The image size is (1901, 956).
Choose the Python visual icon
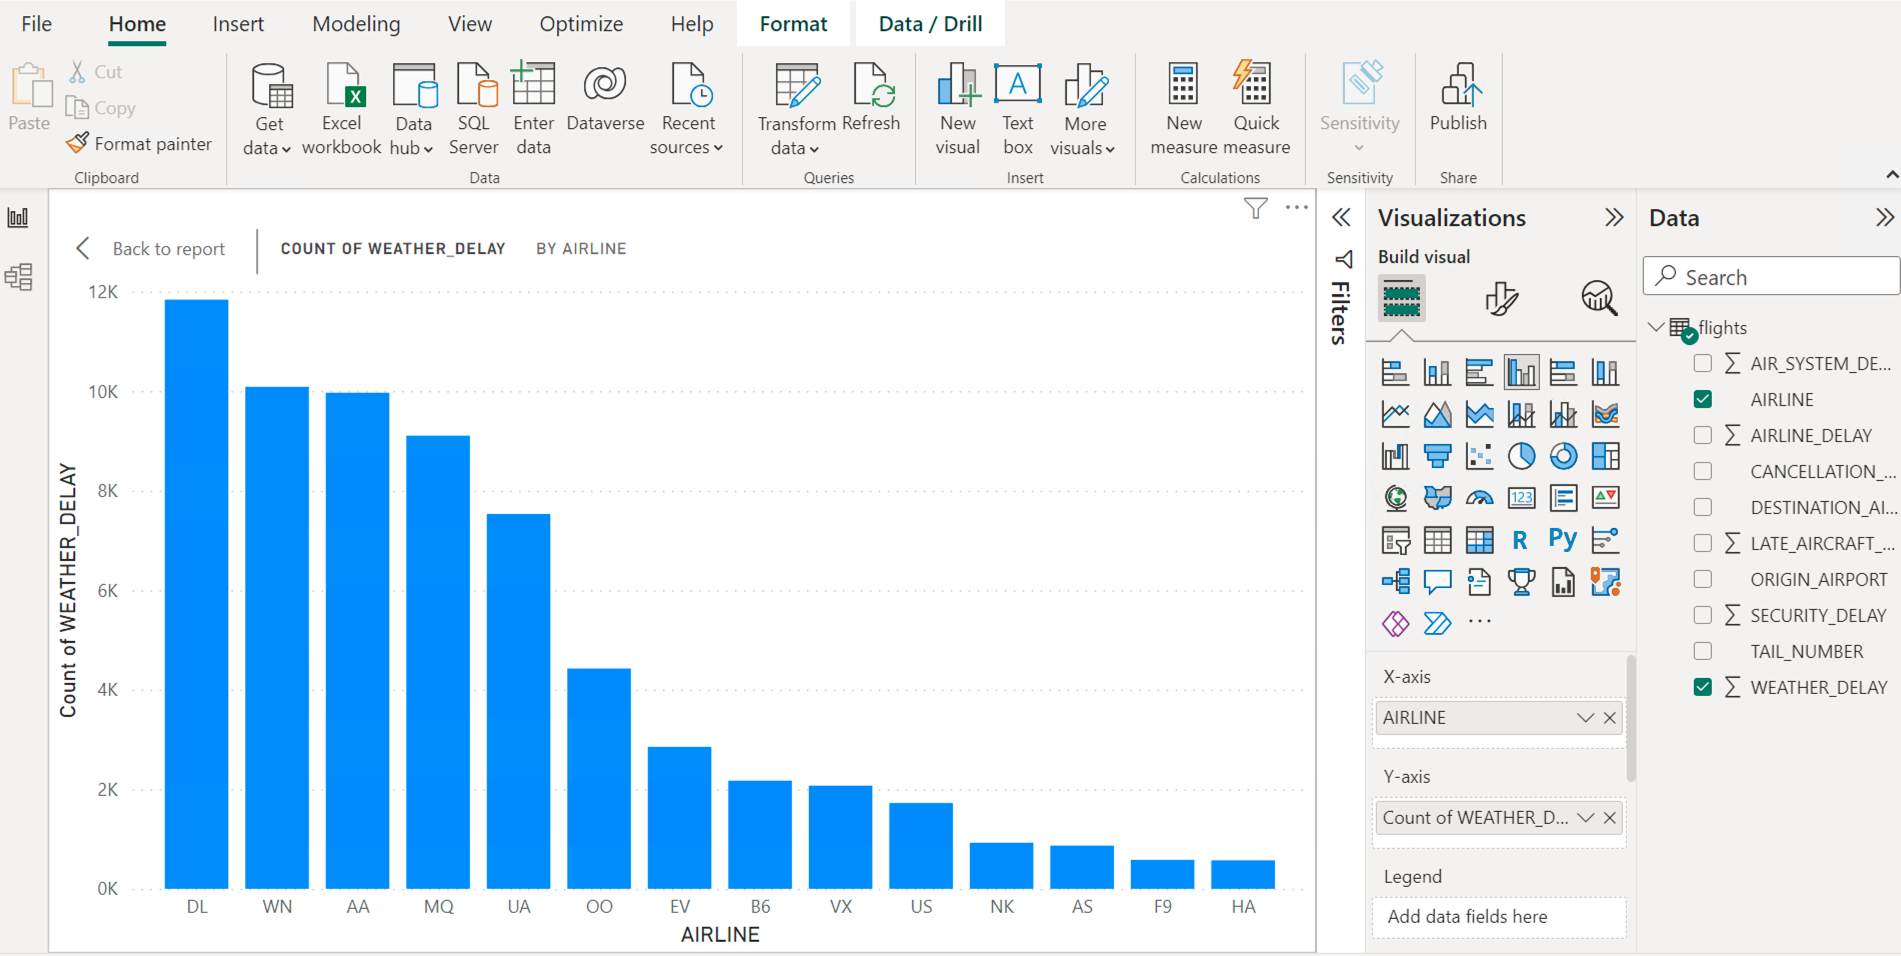[x=1562, y=540]
